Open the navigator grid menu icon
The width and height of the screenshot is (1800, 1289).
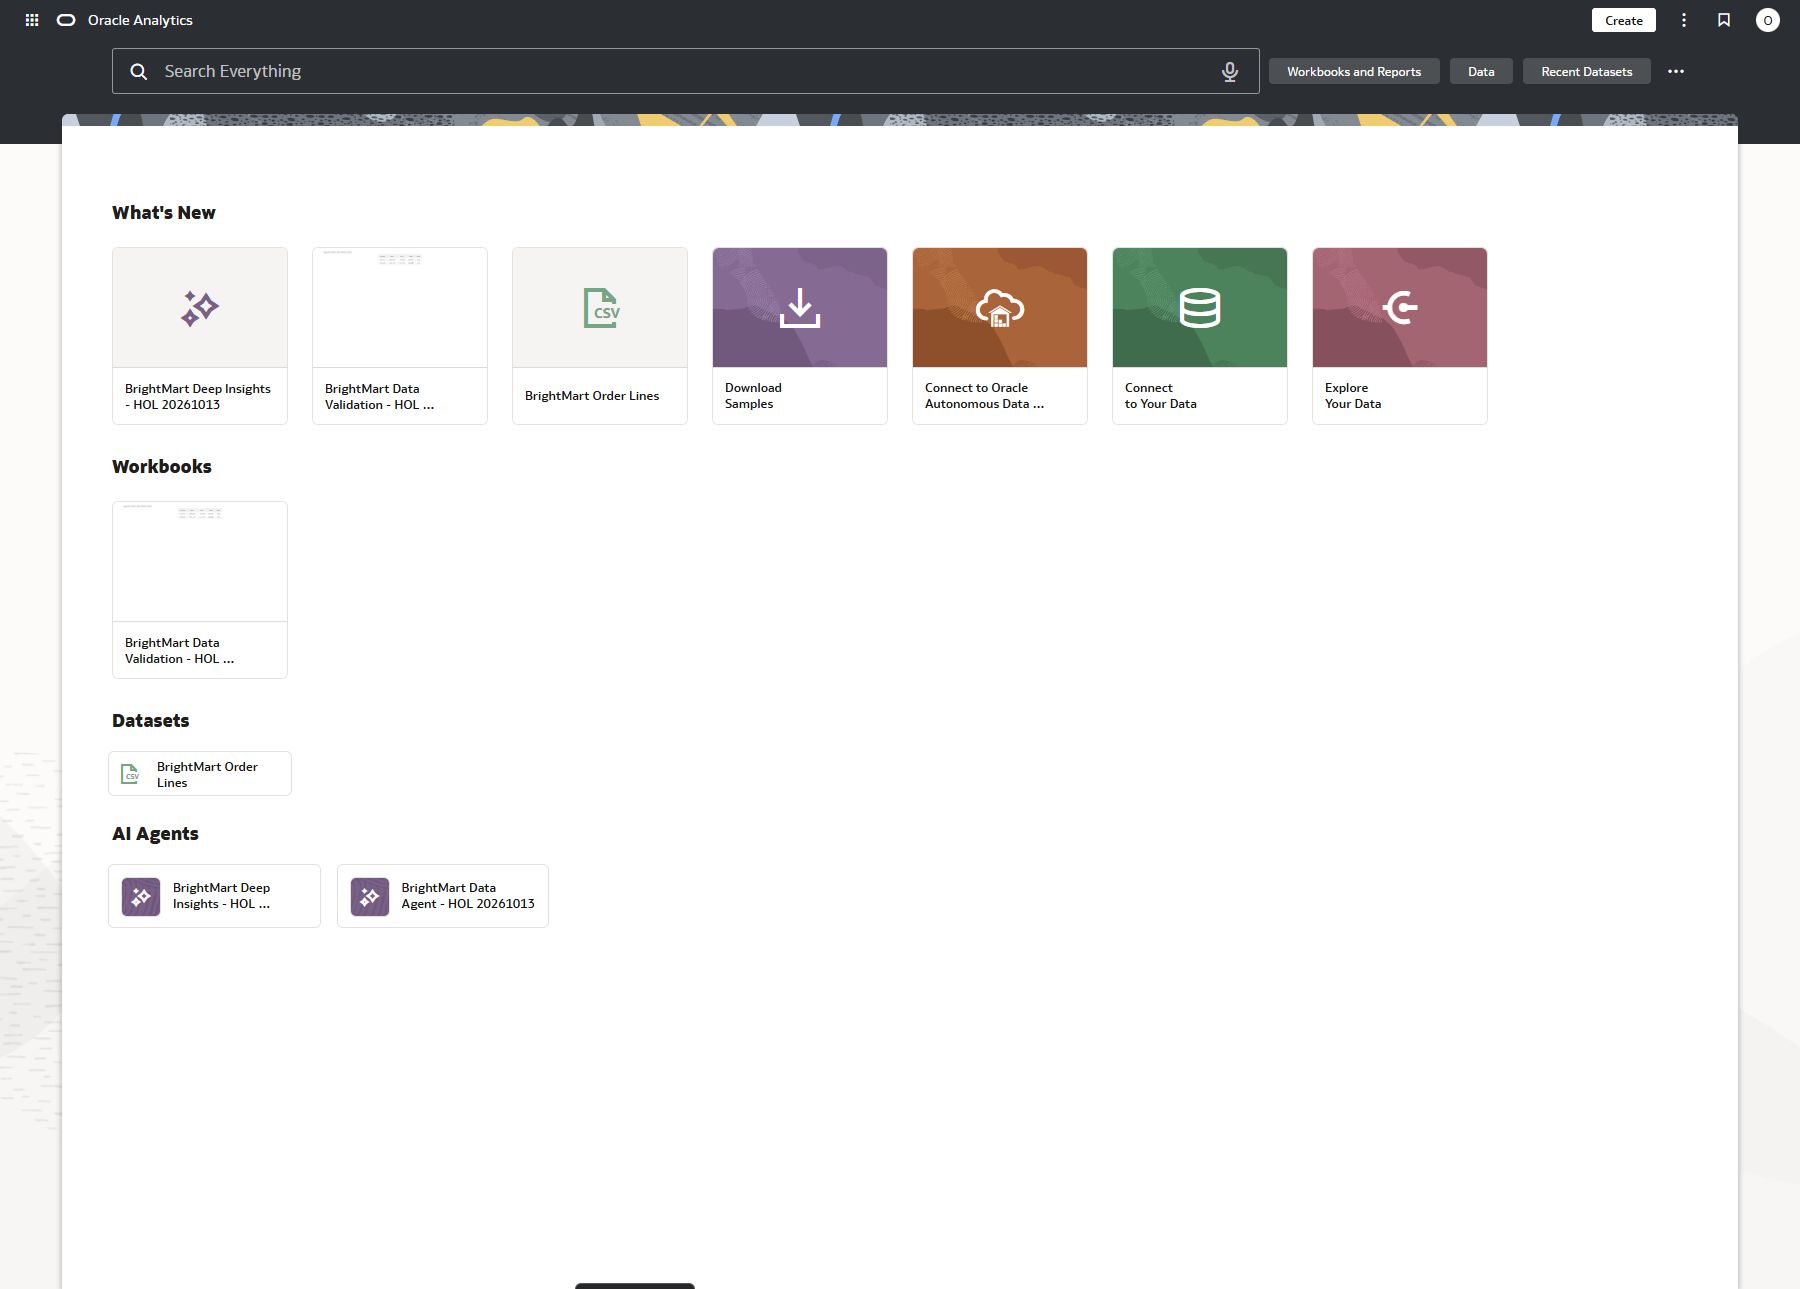[x=32, y=20]
